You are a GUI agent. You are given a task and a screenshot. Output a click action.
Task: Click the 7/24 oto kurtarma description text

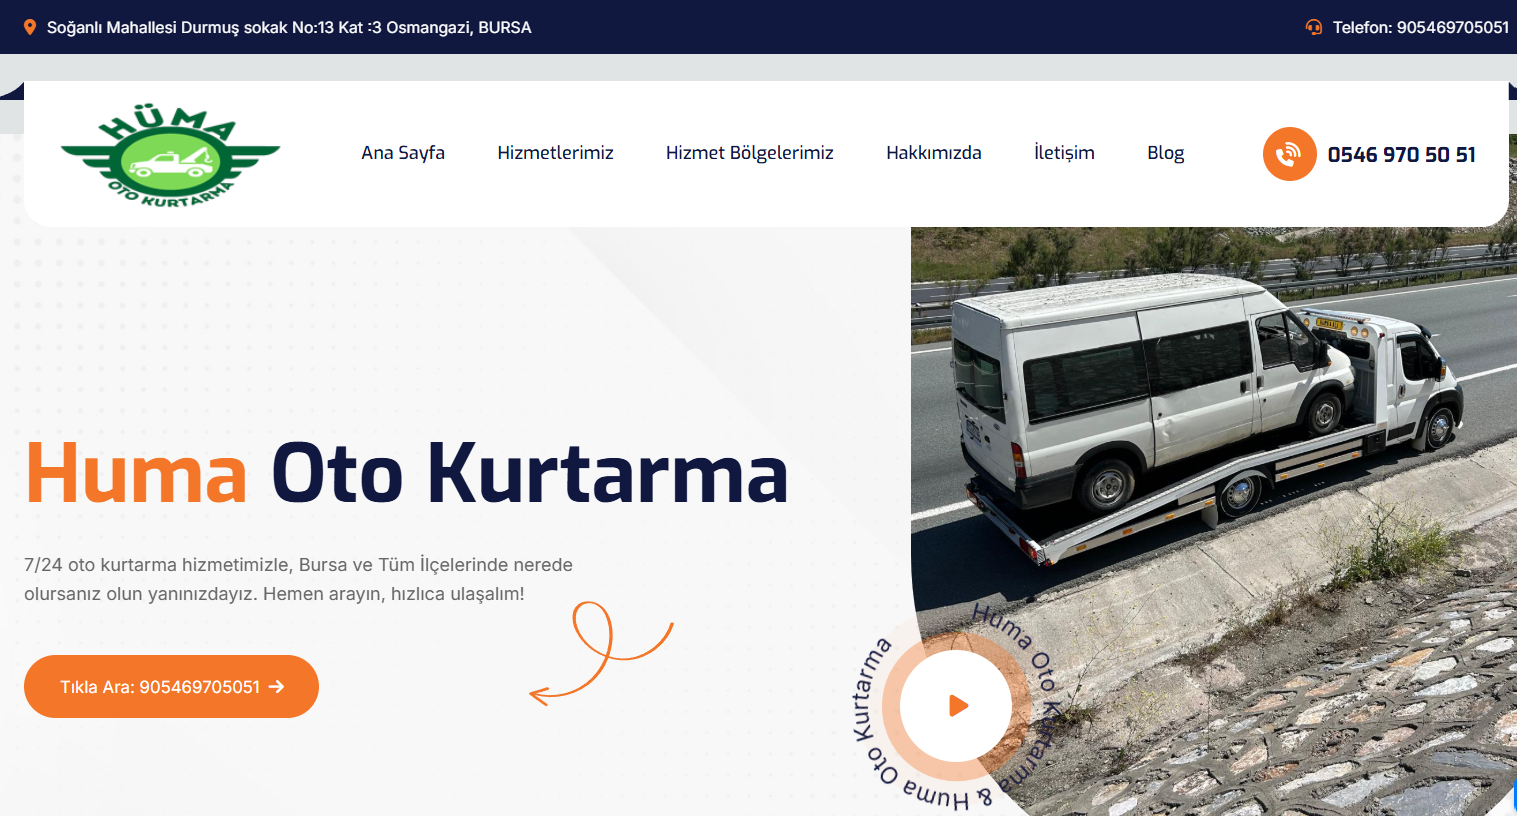298,579
